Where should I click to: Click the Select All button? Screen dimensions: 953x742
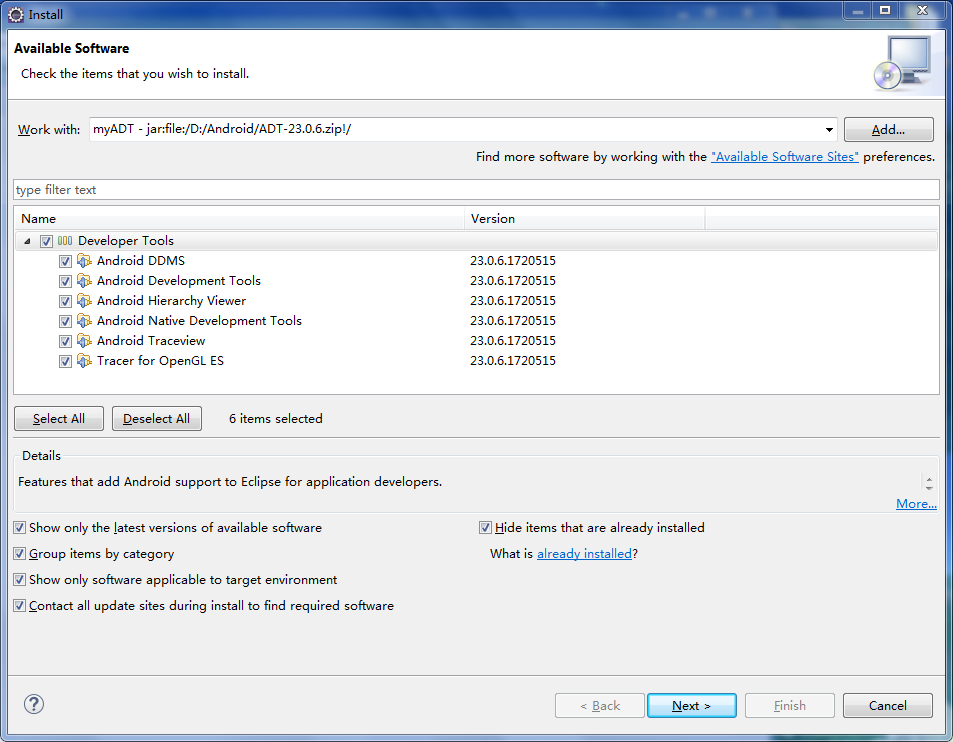[59, 419]
